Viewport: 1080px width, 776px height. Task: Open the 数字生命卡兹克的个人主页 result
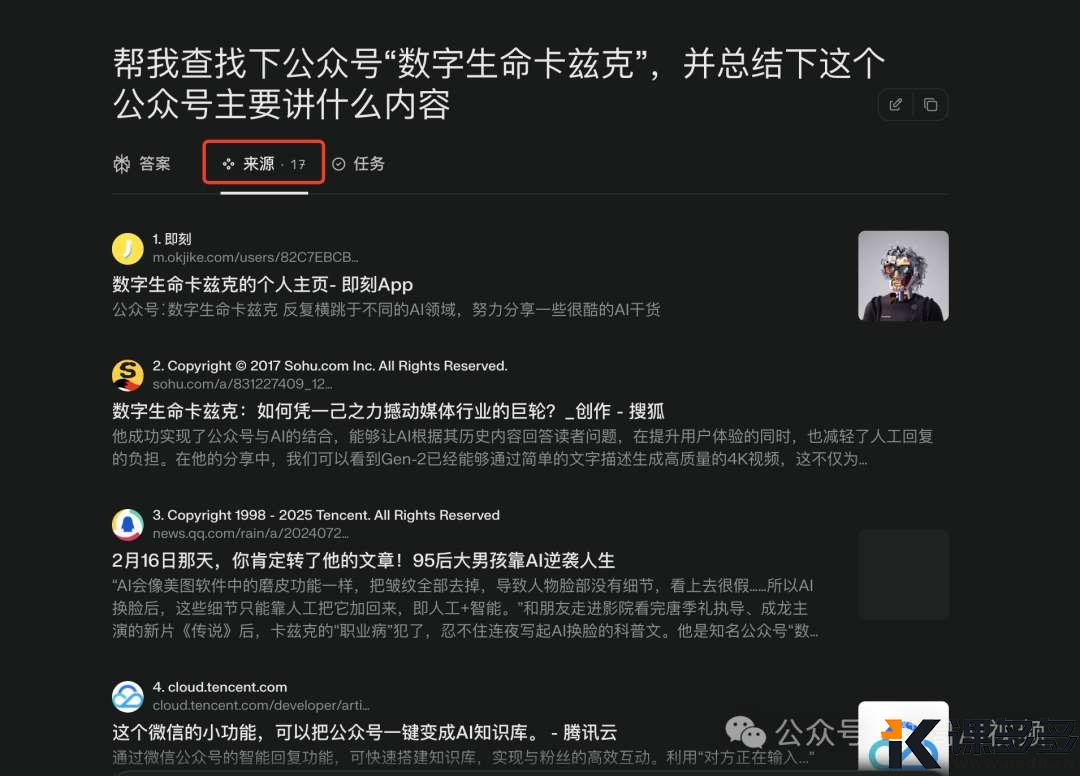point(262,284)
